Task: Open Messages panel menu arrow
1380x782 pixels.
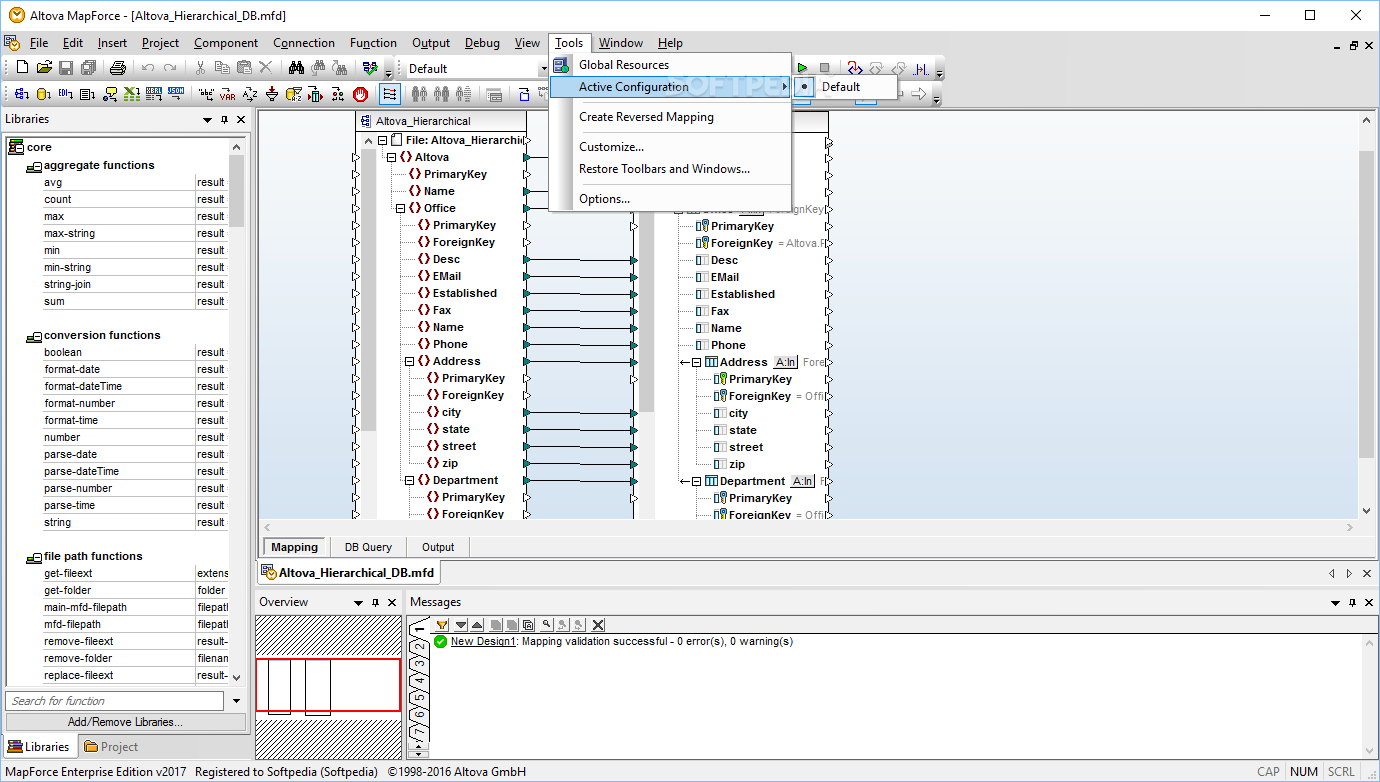Action: 1335,602
